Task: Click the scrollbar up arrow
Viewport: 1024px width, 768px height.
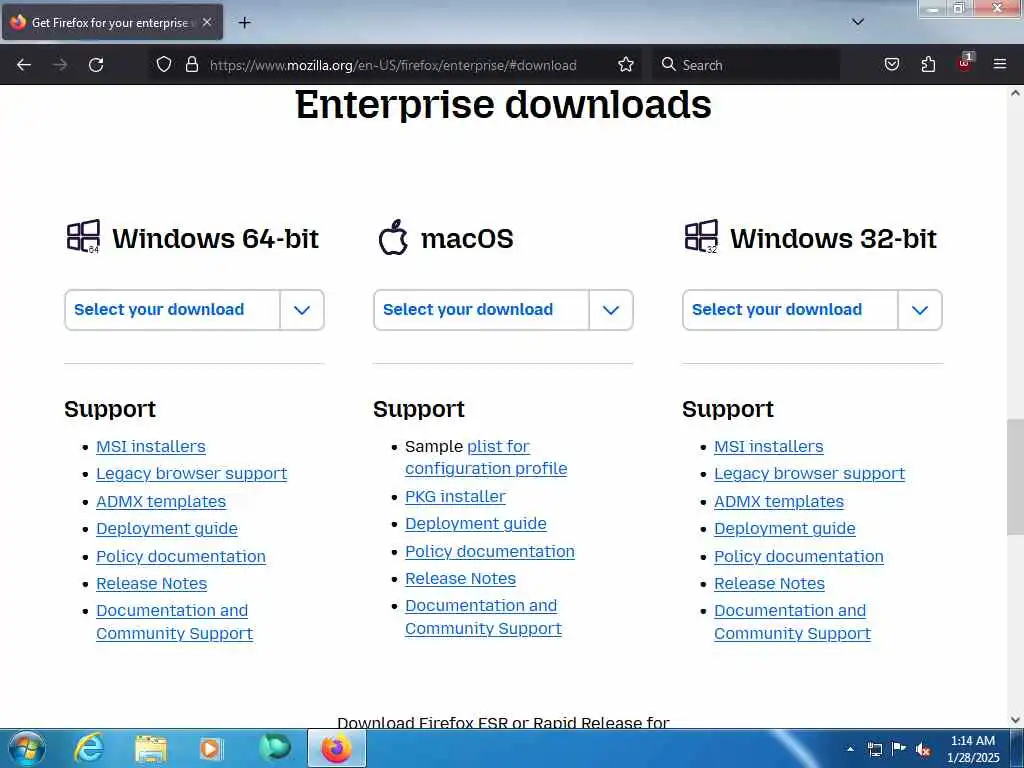Action: (x=1015, y=93)
